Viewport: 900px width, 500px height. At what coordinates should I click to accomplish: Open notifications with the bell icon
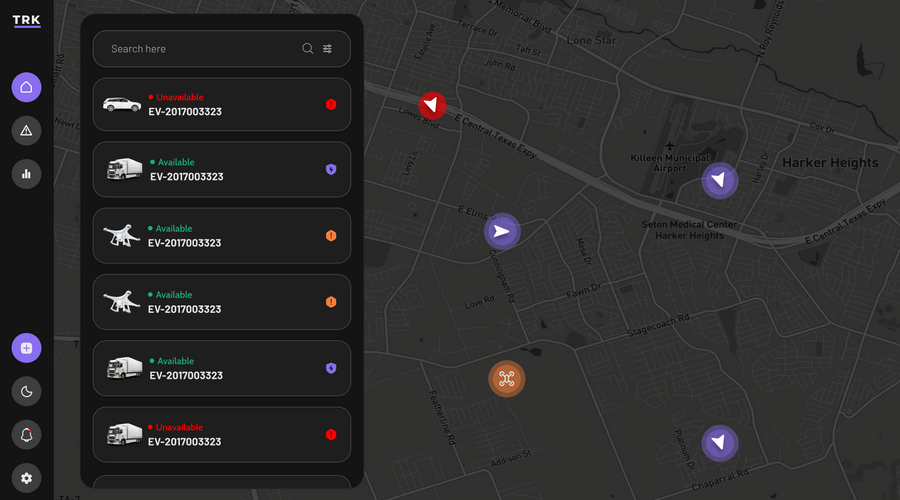click(x=26, y=435)
